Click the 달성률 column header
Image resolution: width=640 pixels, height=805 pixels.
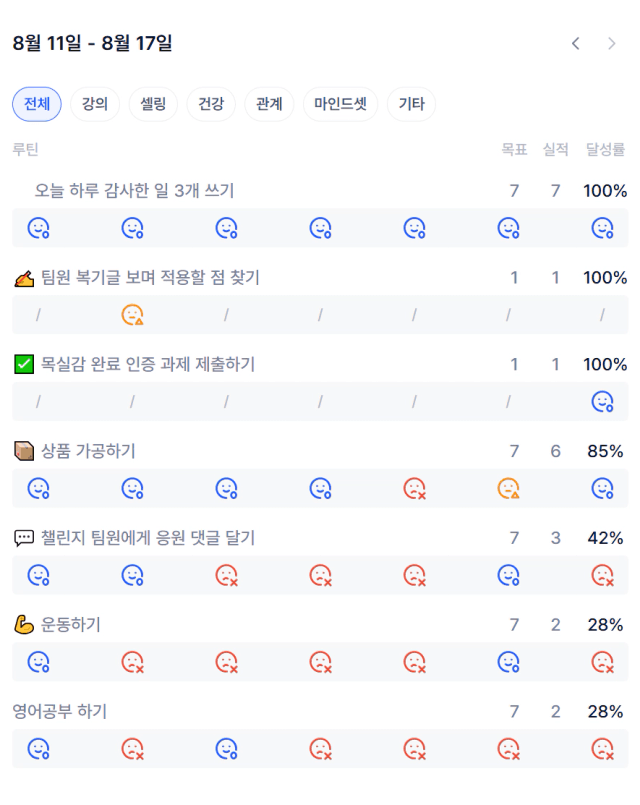[x=606, y=149]
